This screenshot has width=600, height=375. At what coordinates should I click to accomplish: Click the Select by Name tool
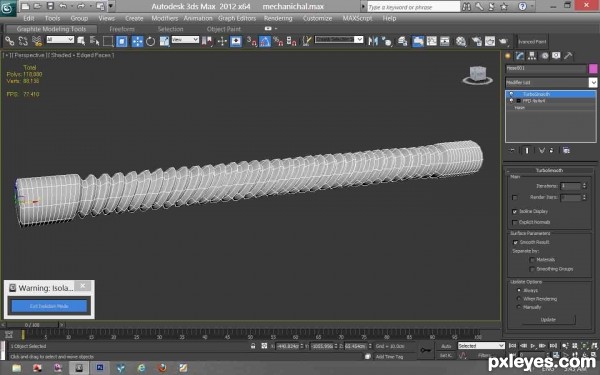pyautogui.click(x=94, y=41)
